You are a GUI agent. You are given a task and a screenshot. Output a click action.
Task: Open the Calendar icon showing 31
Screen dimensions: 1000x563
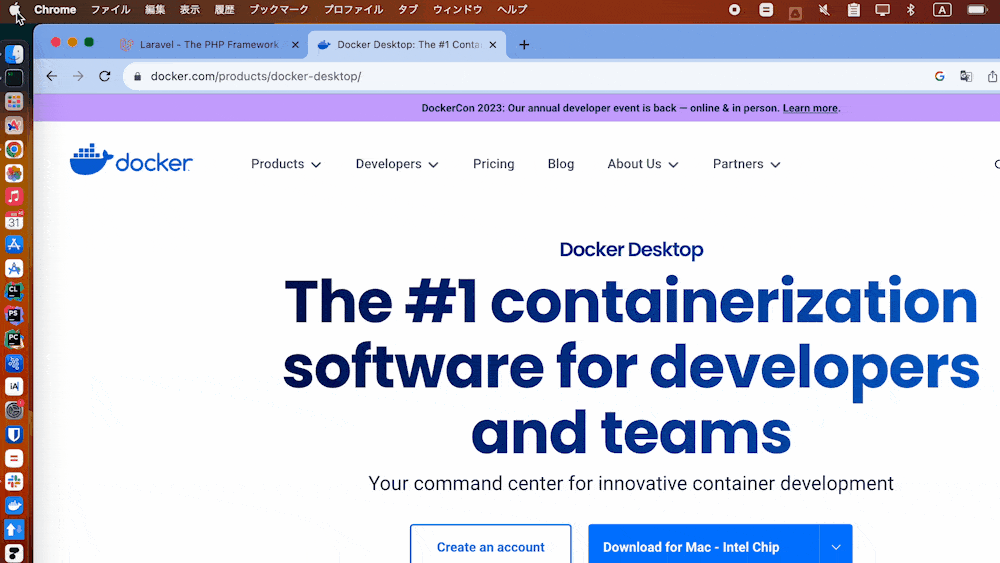click(x=14, y=221)
